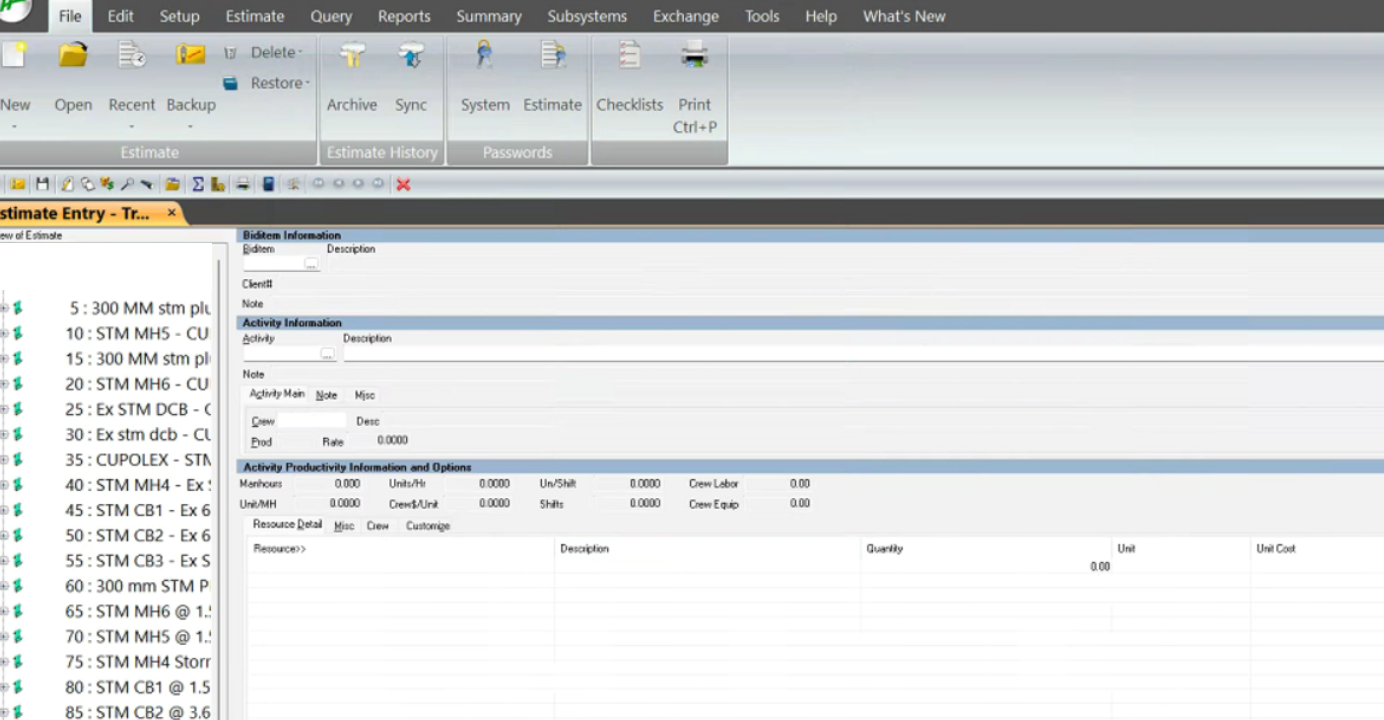
Task: Click the magnifying glass search icon
Action: [127, 184]
